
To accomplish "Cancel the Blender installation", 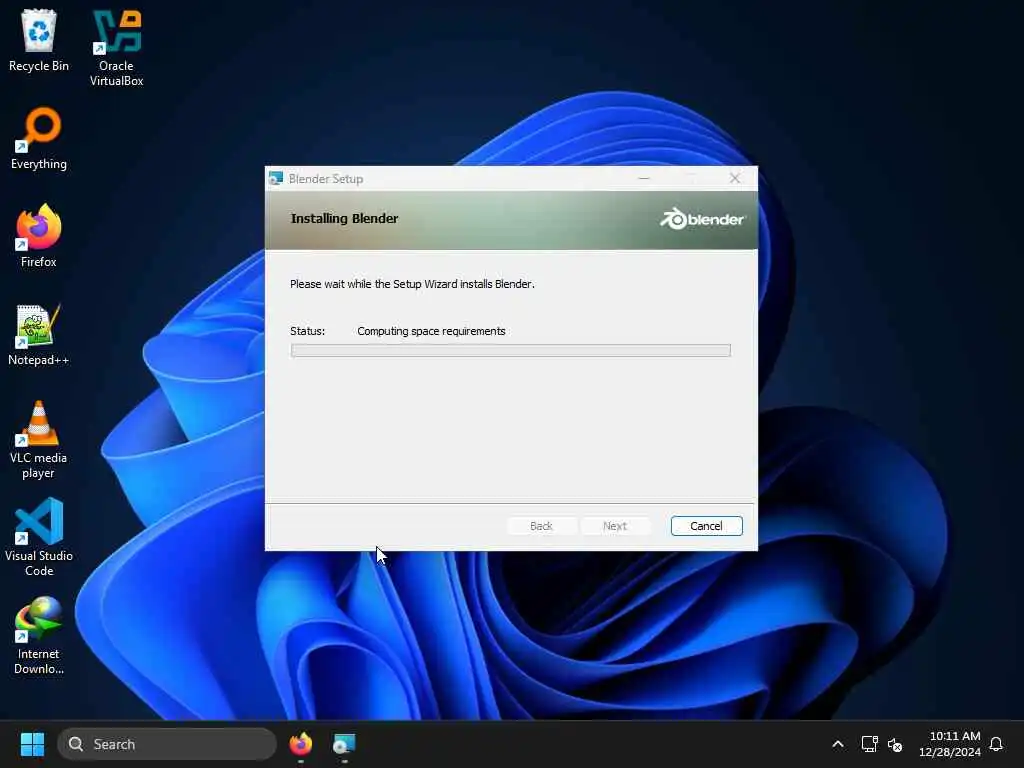I will click(x=707, y=526).
